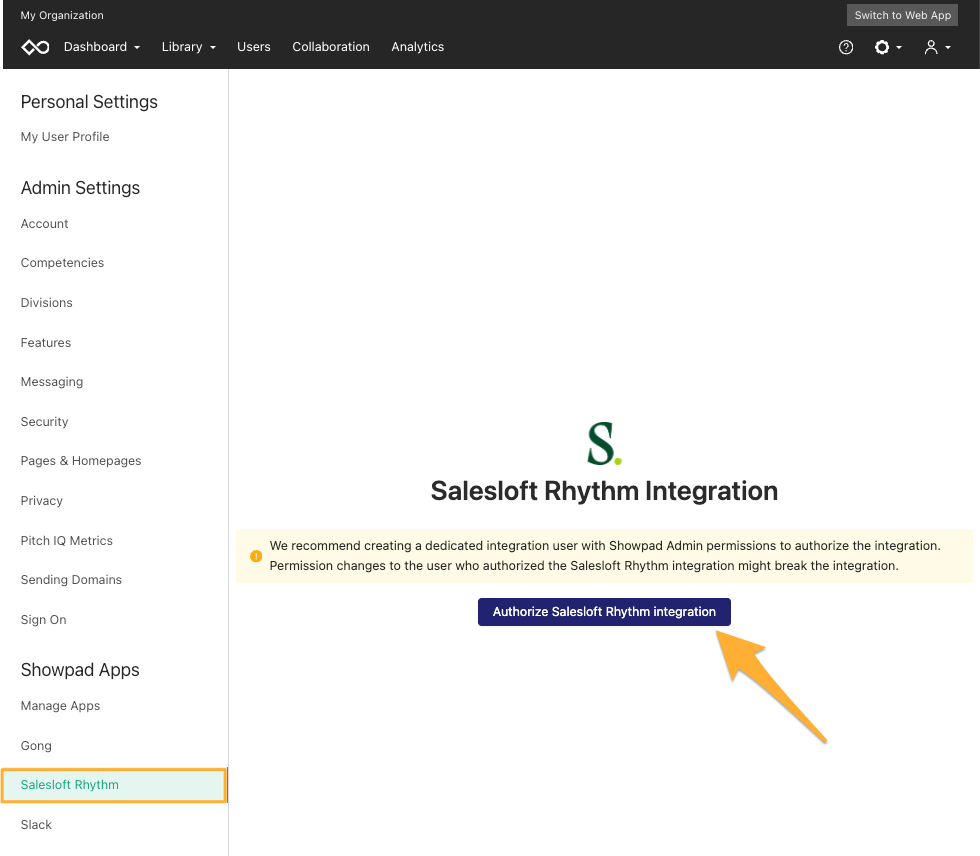Image resolution: width=980 pixels, height=856 pixels.
Task: Open the user profile icon menu
Action: click(937, 47)
